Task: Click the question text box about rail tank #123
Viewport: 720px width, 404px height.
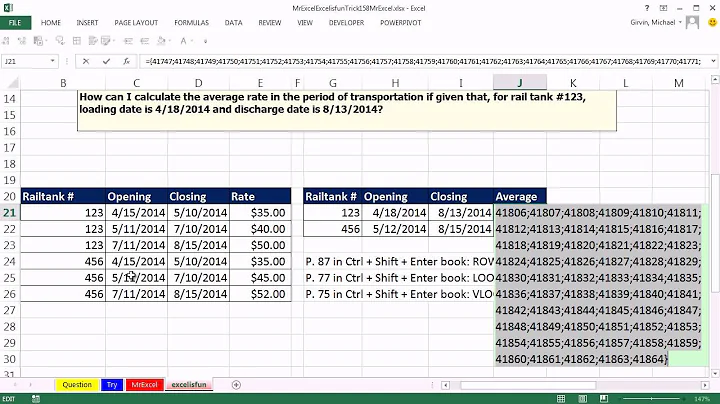Action: (347, 110)
